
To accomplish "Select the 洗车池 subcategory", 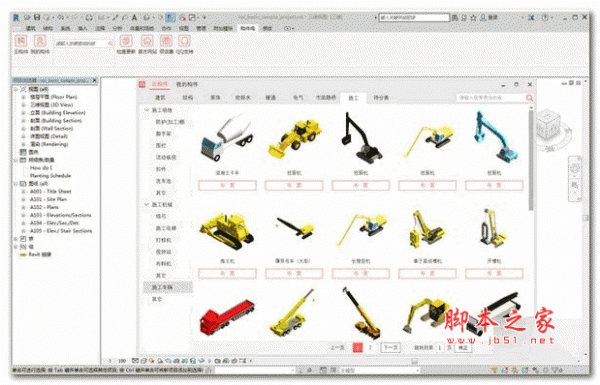I will point(163,181).
